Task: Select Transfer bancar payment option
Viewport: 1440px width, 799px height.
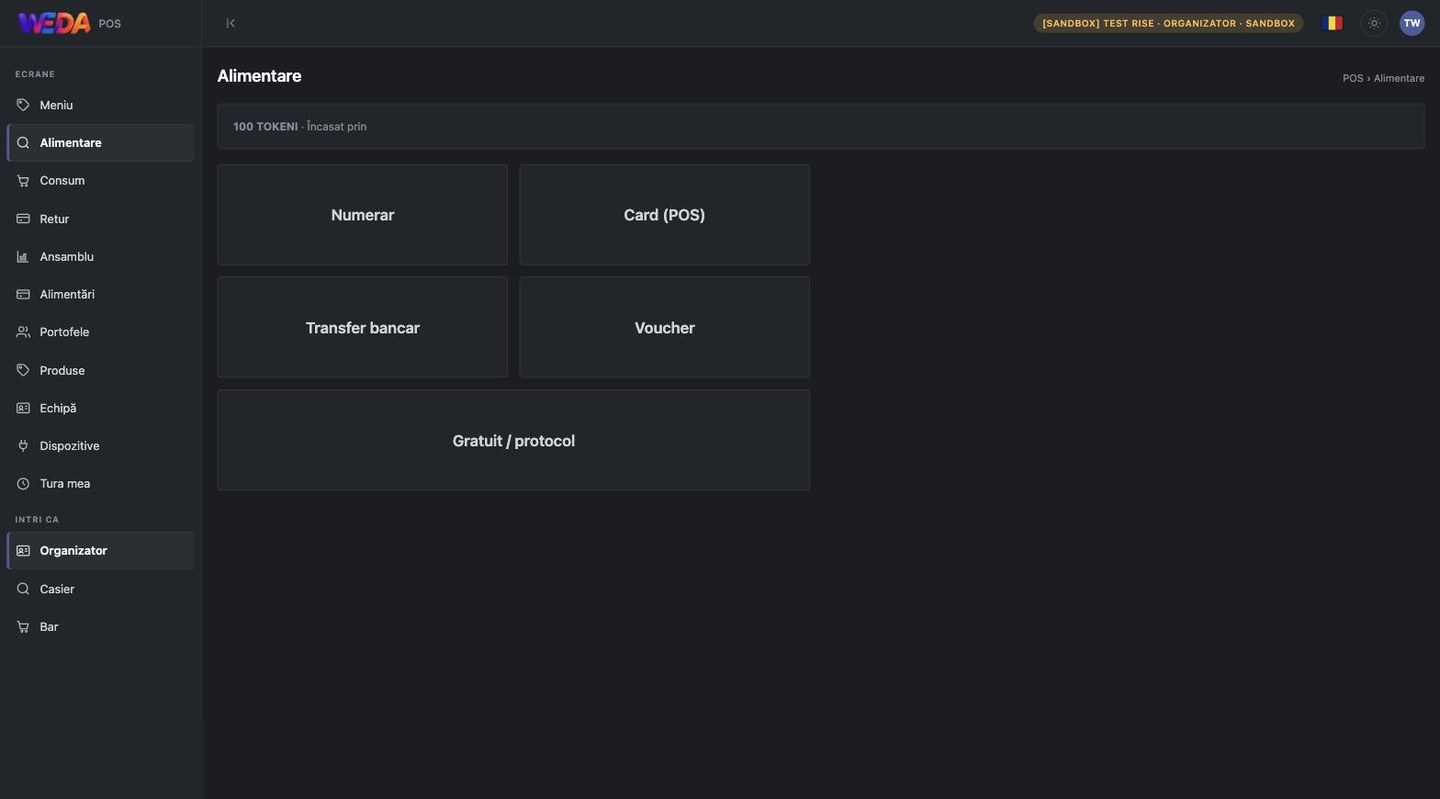Action: [362, 328]
